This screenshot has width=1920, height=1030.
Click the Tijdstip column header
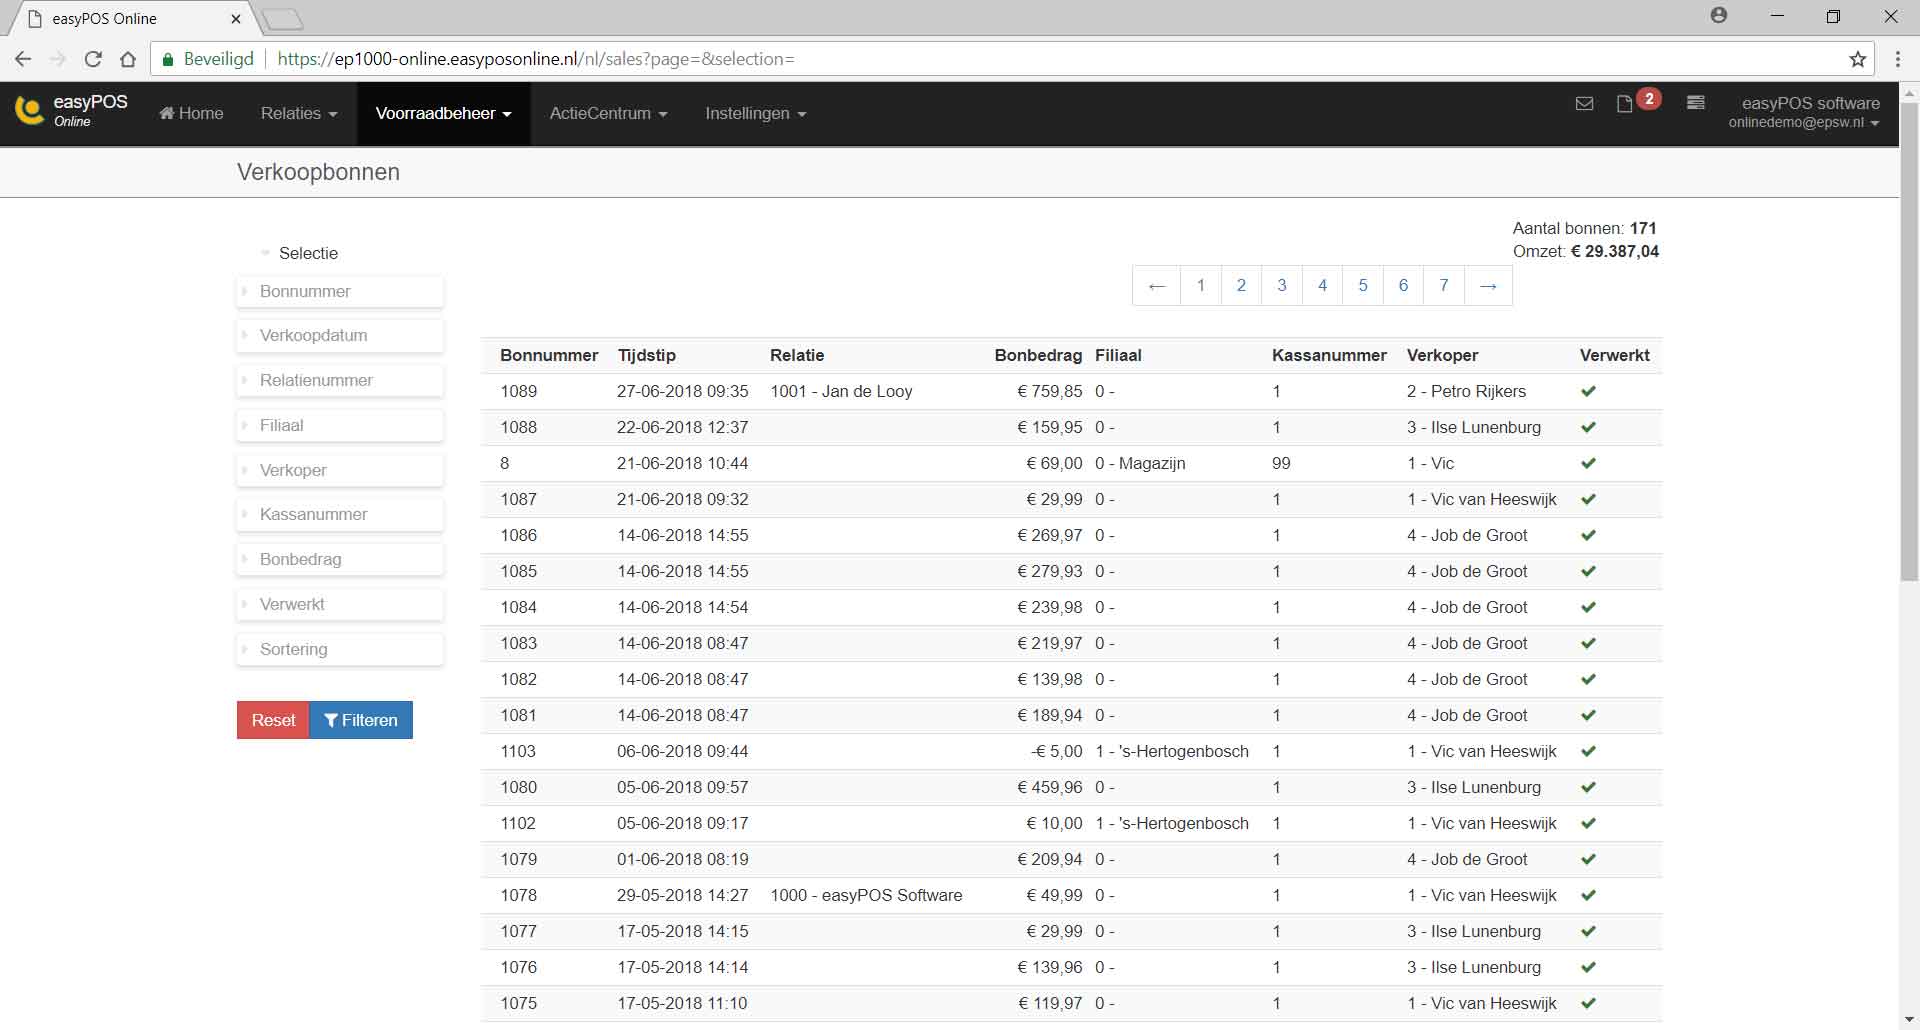[x=647, y=355]
